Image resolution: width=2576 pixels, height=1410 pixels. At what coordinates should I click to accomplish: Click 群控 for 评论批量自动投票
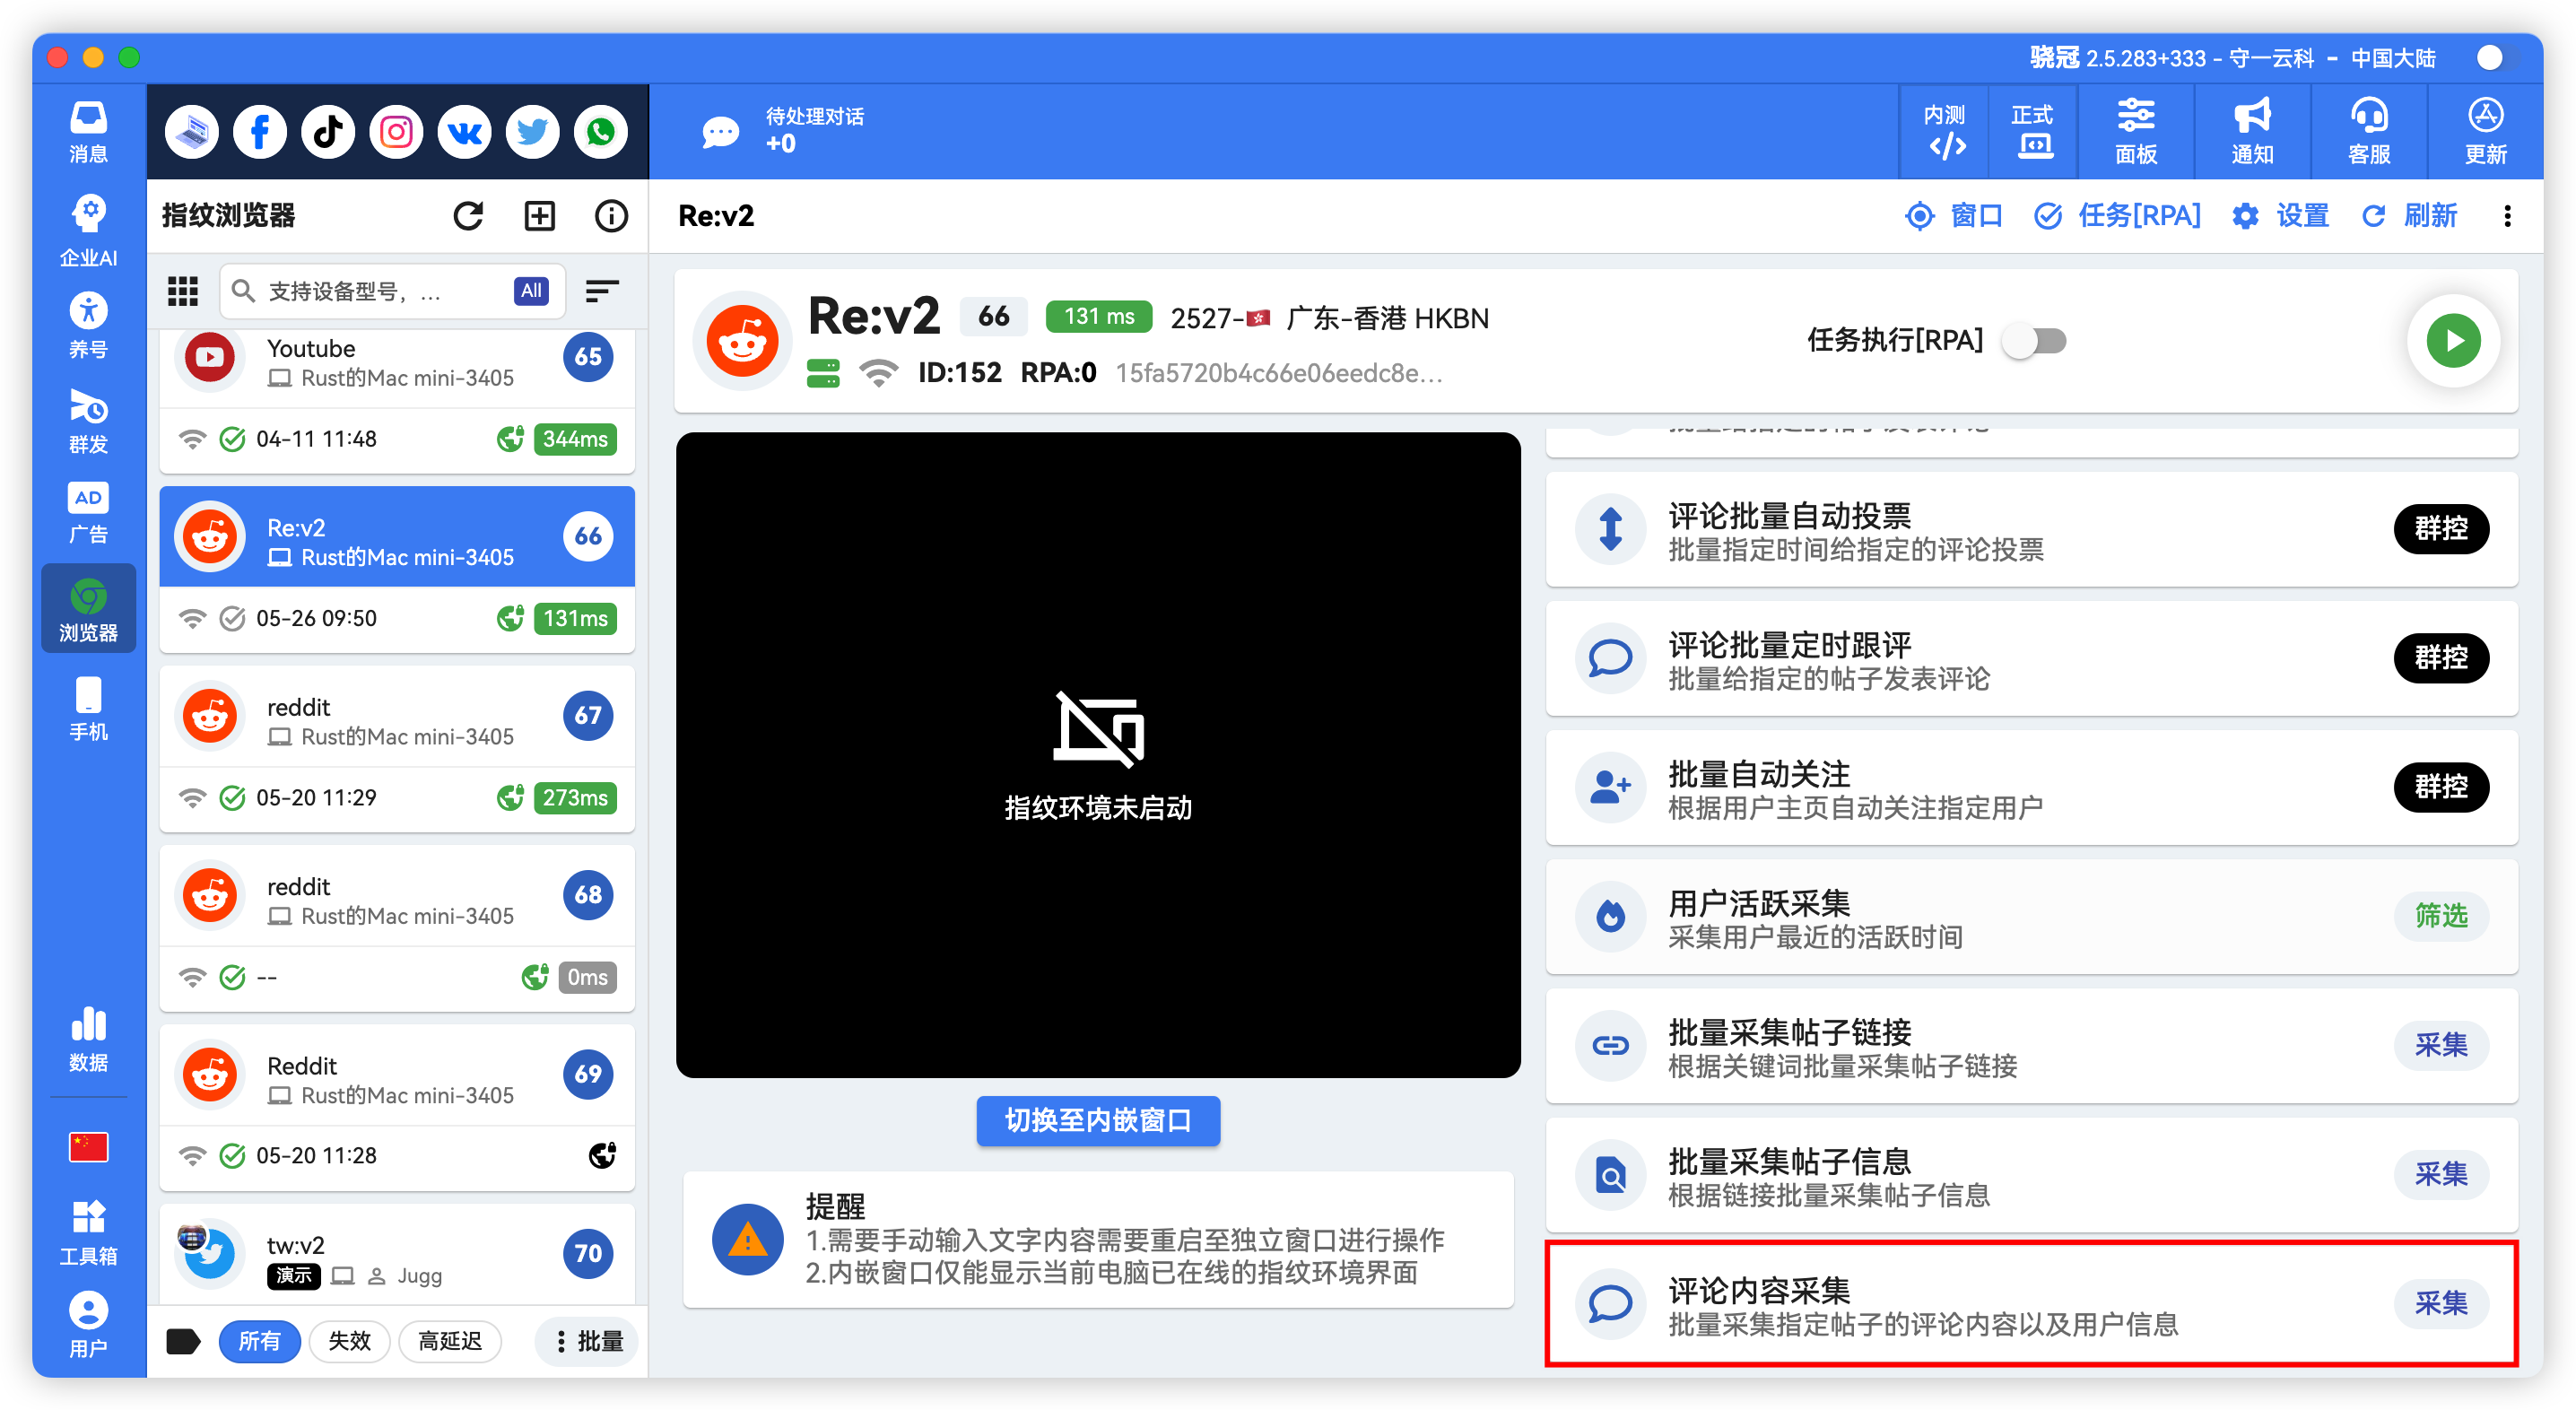coord(2440,528)
